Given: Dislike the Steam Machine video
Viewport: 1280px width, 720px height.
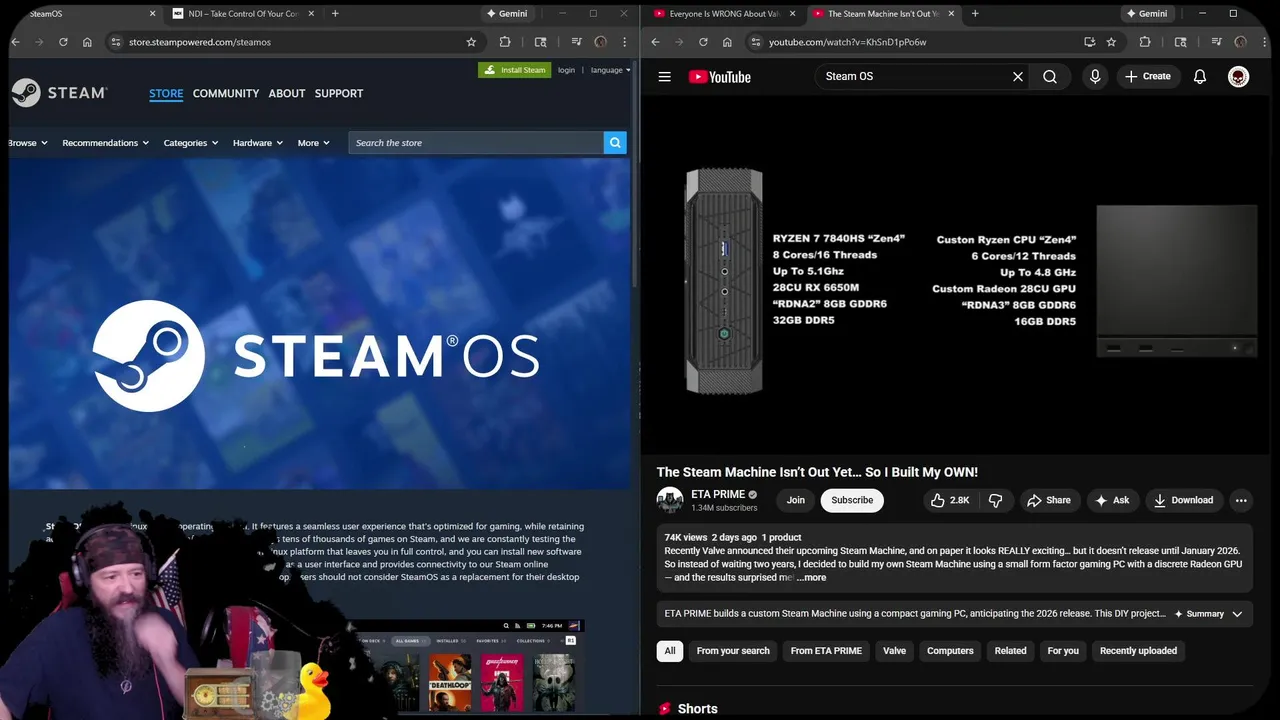Looking at the screenshot, I should click(995, 500).
